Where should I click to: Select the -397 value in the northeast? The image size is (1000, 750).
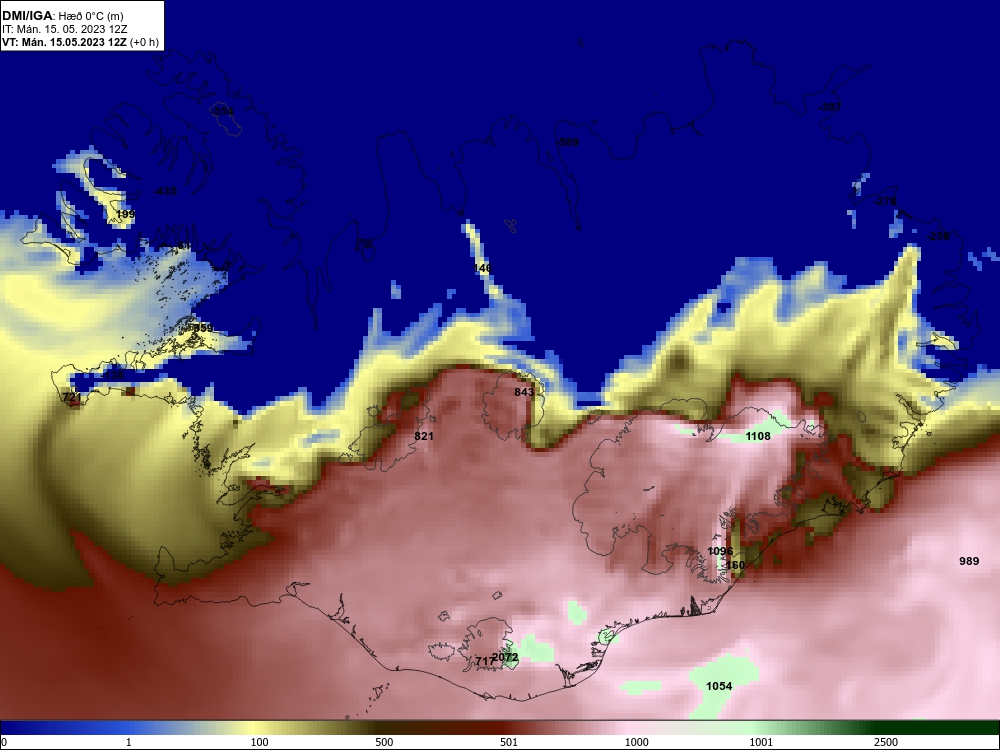(x=830, y=107)
